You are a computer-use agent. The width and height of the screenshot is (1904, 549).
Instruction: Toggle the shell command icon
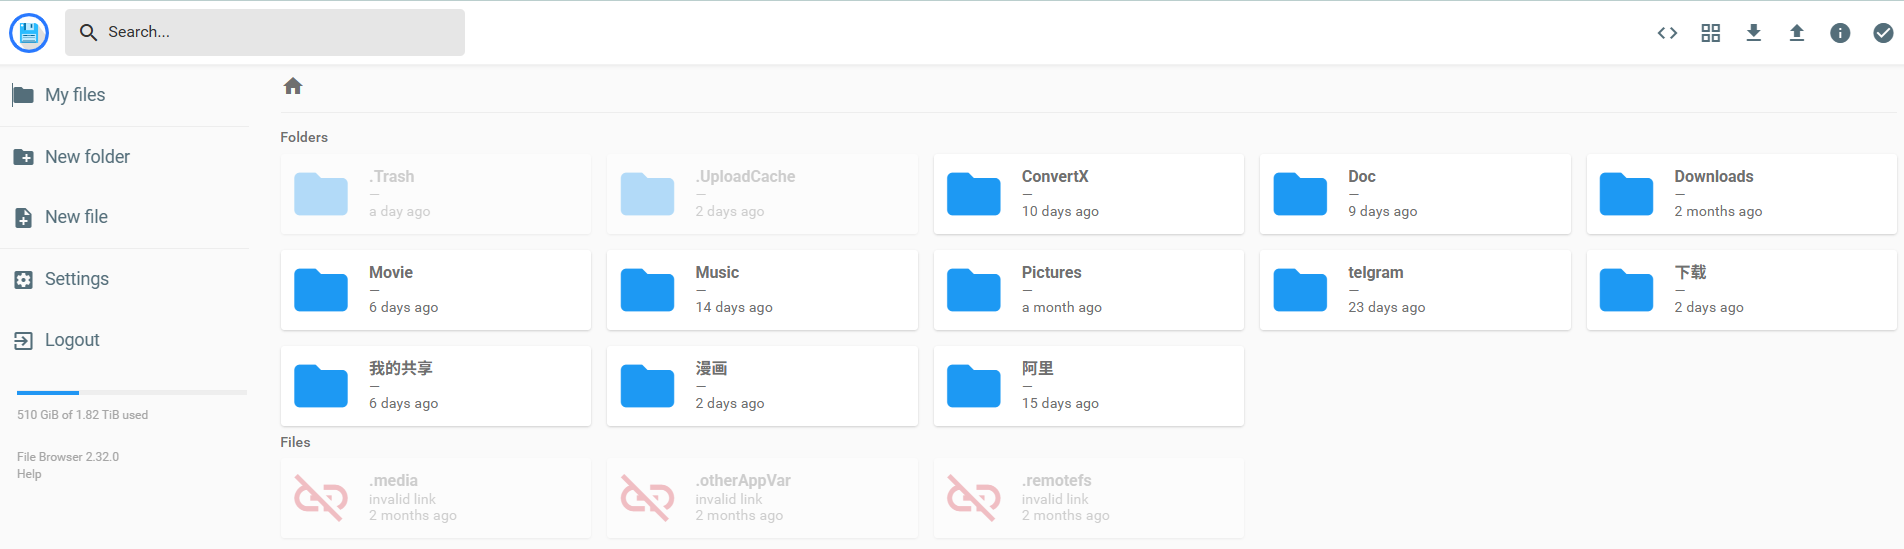coord(1667,33)
